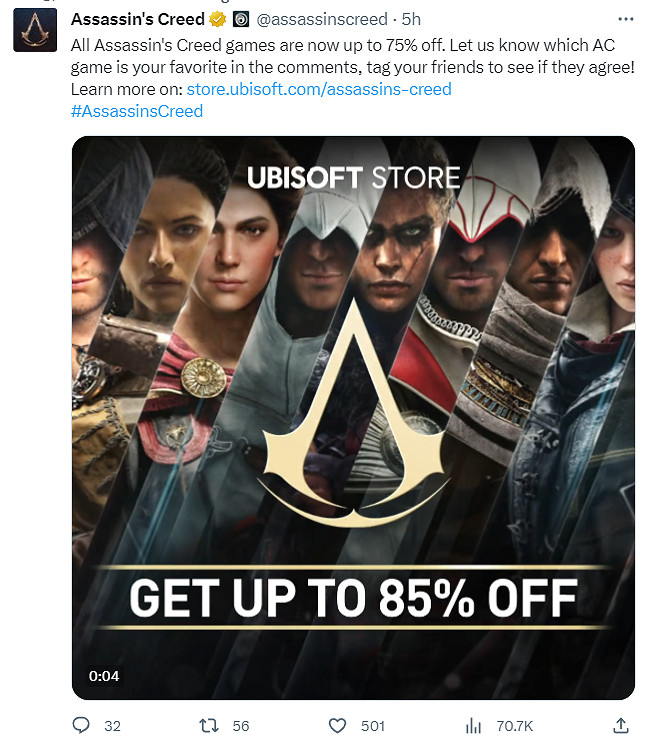Play the Ubisoft Store promo video
The height and width of the screenshot is (744, 652).
(353, 418)
